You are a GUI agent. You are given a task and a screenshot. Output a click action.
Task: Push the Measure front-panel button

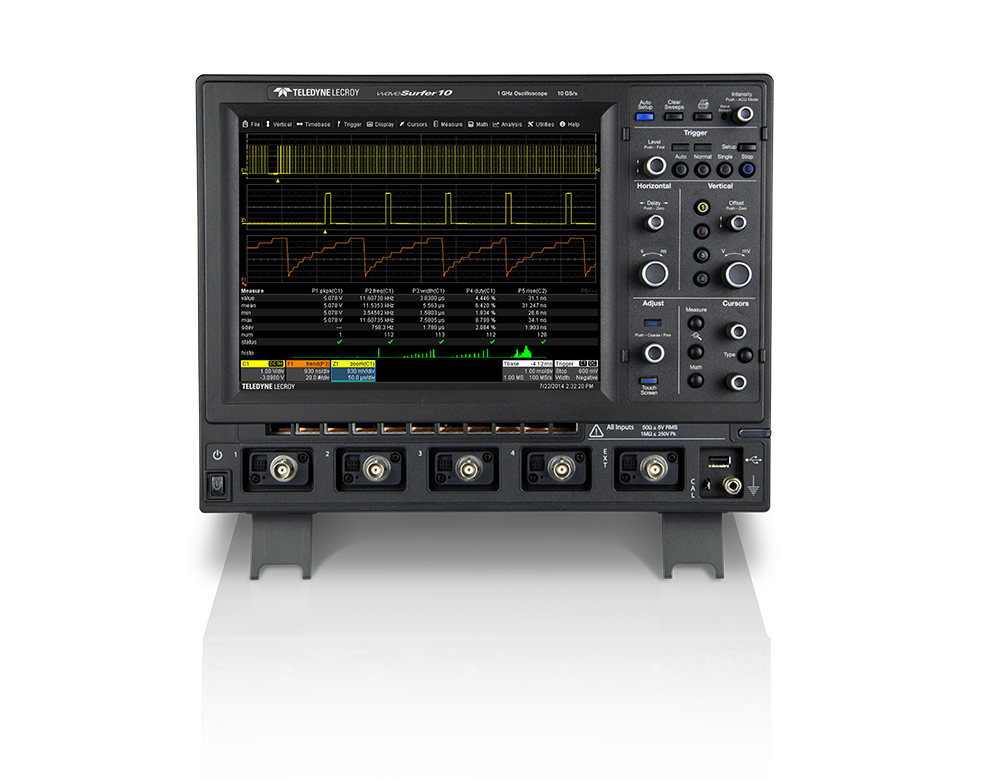(x=696, y=323)
